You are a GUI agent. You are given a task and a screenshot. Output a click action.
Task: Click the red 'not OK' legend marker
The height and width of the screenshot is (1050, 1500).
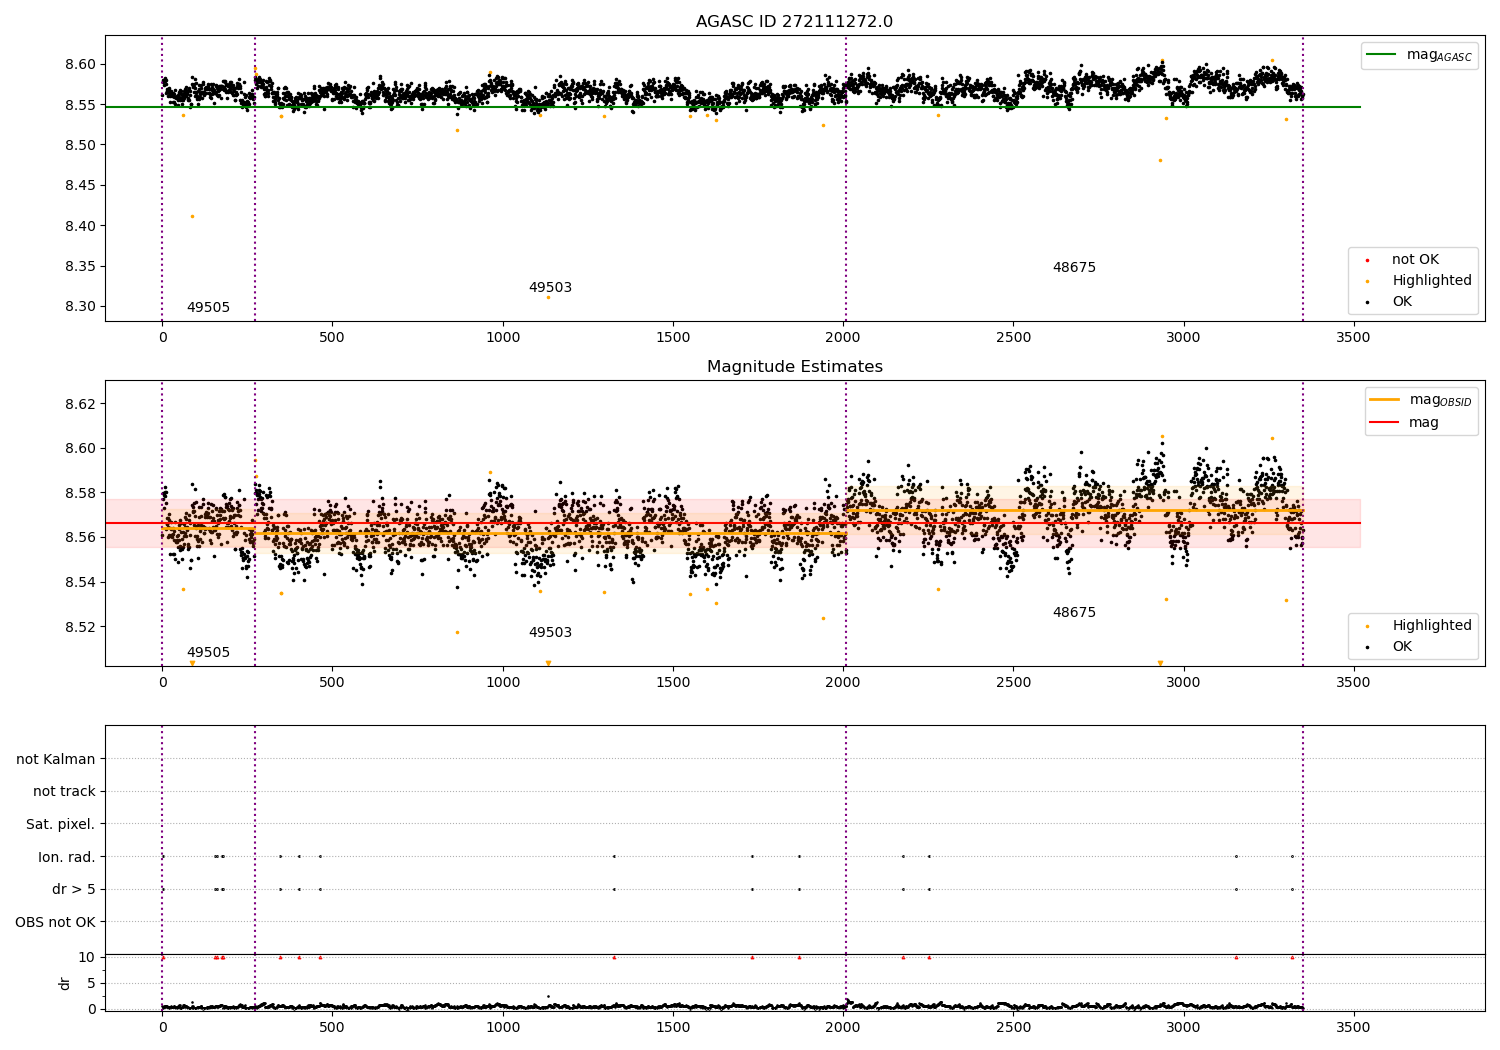[x=1367, y=261]
